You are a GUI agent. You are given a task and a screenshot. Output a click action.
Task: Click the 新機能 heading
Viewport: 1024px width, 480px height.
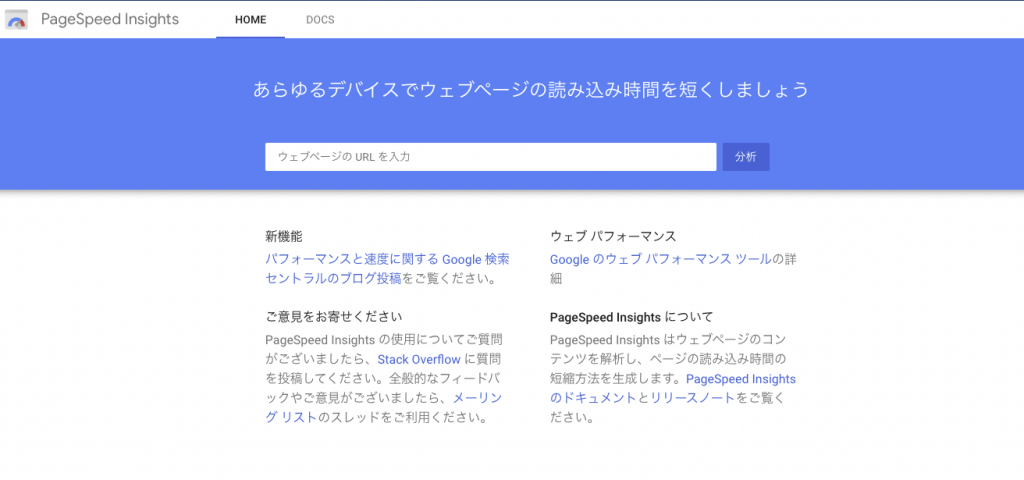(x=283, y=236)
